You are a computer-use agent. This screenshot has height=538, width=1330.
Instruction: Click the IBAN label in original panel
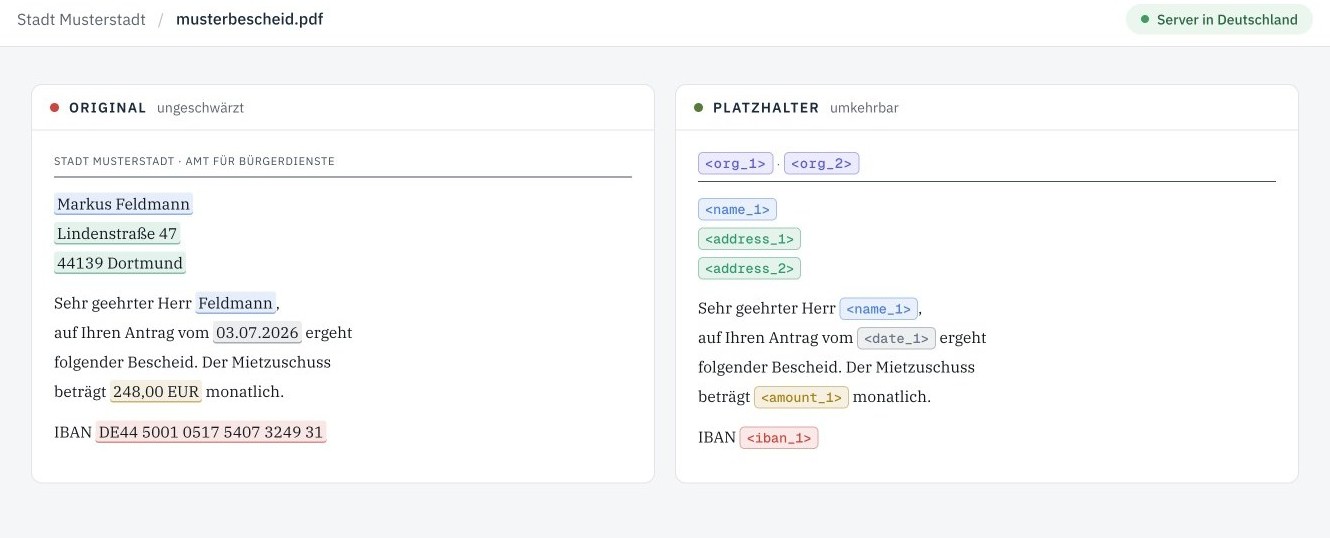[x=73, y=432]
